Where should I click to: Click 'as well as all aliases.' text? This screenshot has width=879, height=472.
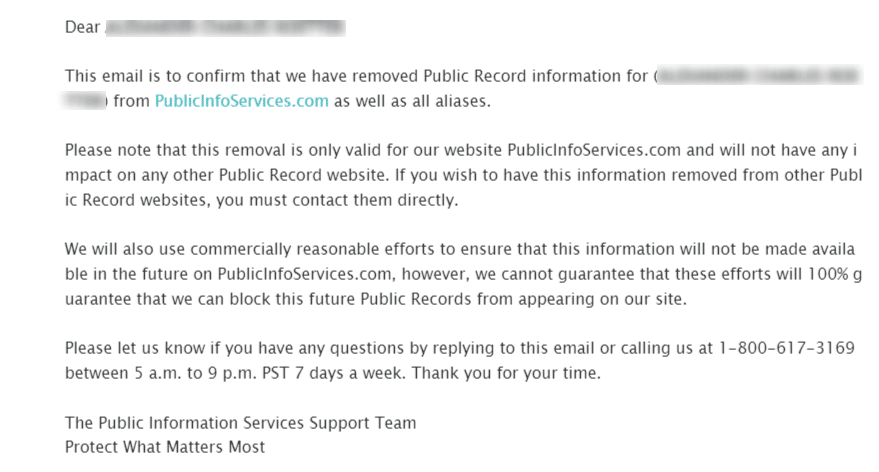point(413,101)
